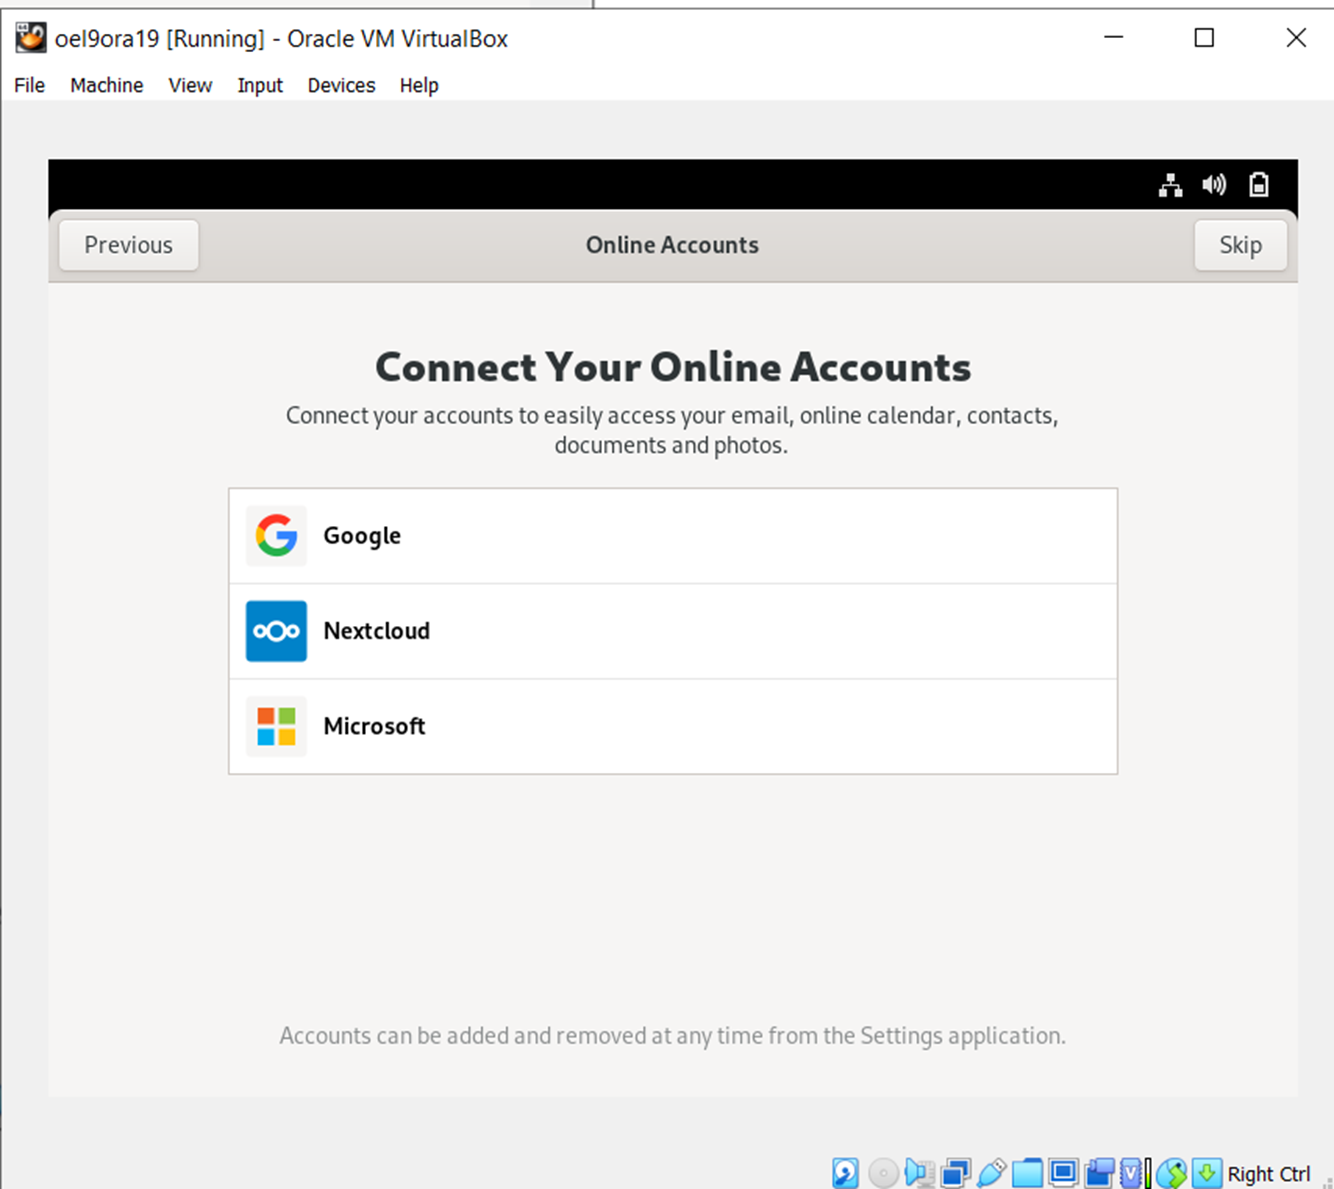This screenshot has height=1189, width=1334.
Task: Pick the Microsoft account row label
Action: [374, 726]
